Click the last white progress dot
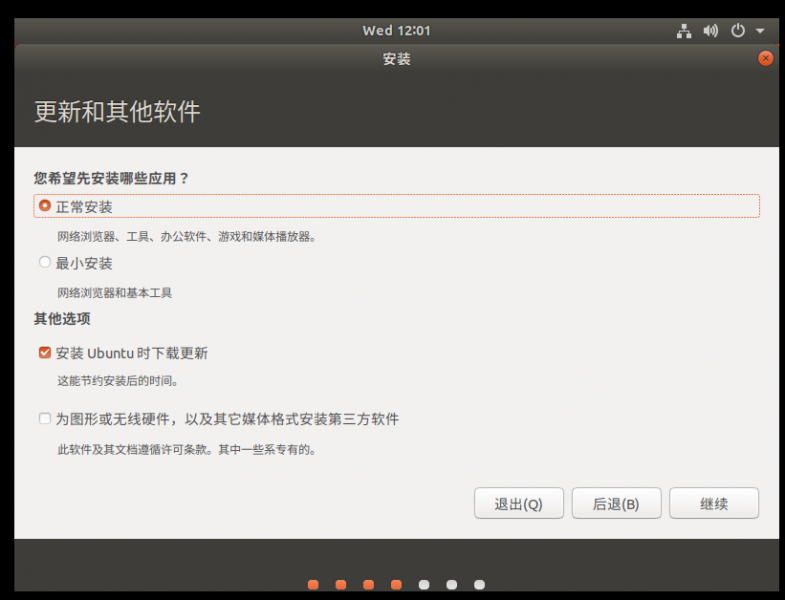The image size is (785, 600). click(479, 584)
